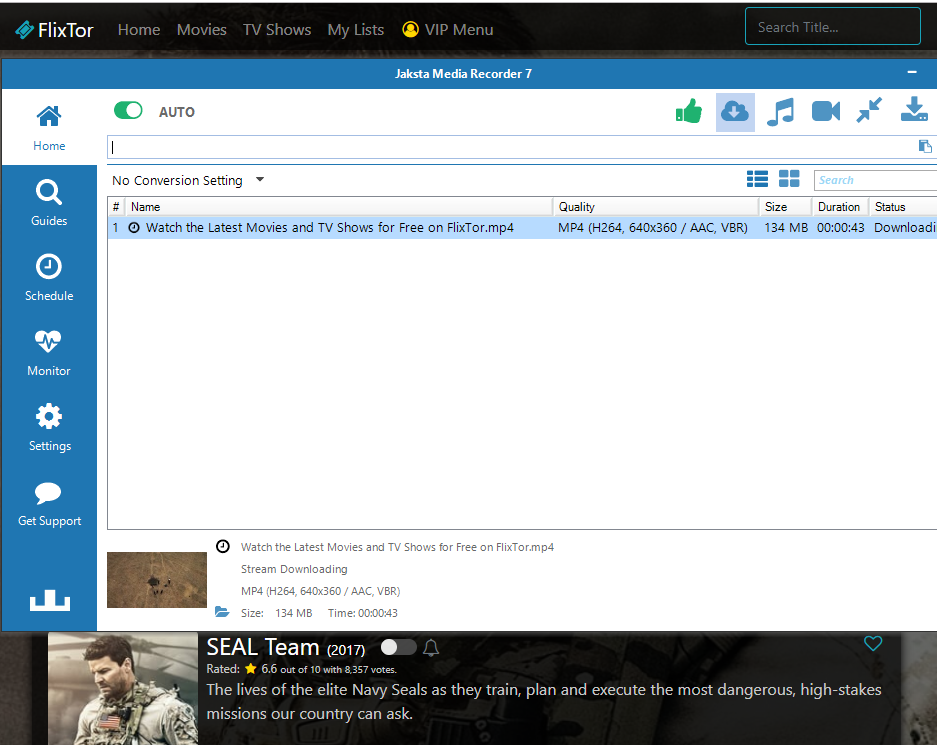This screenshot has height=745, width=937.
Task: Click the compress arrows icon
Action: (869, 111)
